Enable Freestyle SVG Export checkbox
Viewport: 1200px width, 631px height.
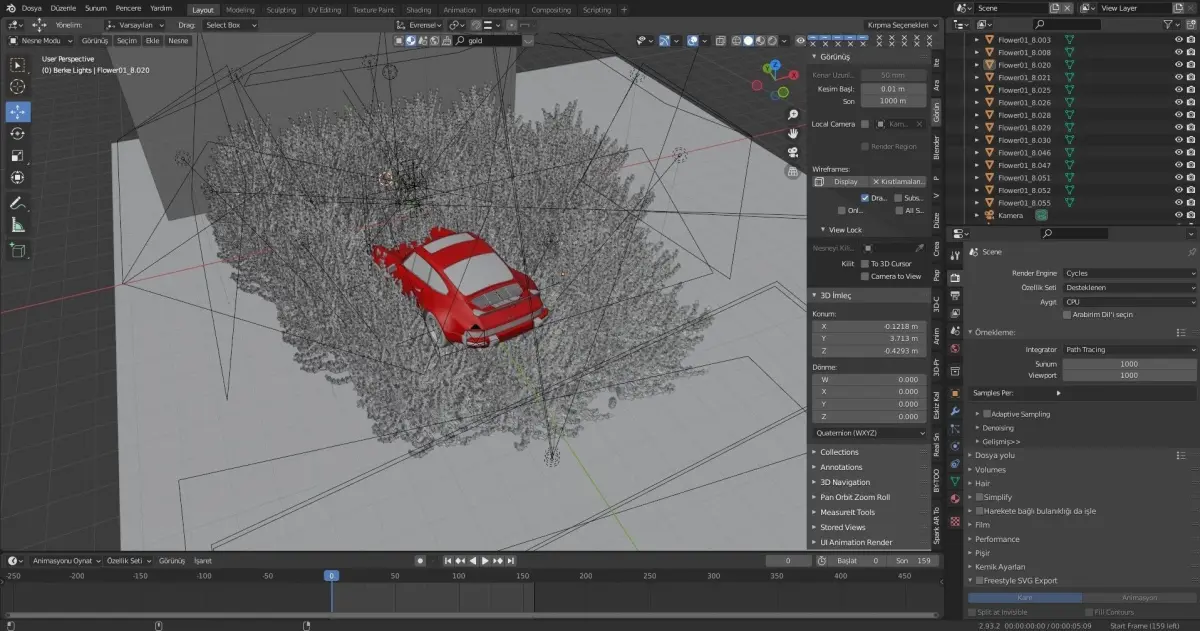click(x=979, y=581)
